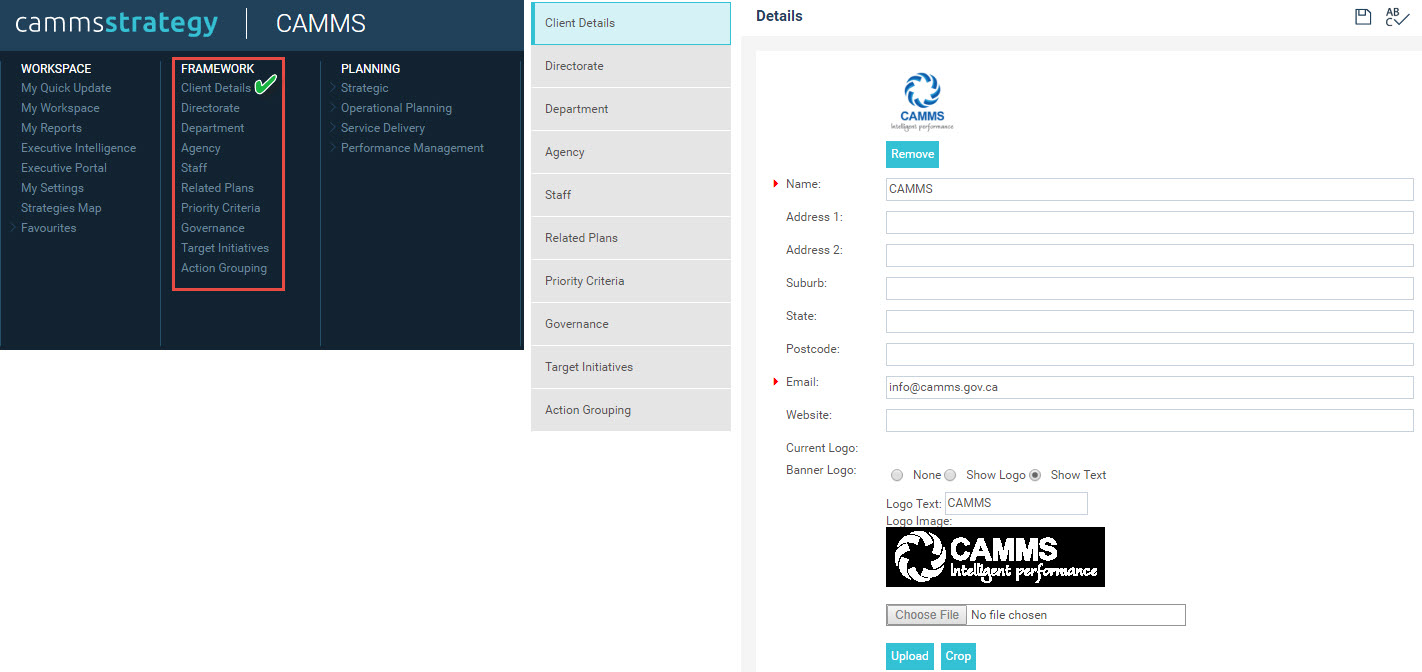Click the Choose File button
This screenshot has height=672, width=1422.
click(927, 615)
